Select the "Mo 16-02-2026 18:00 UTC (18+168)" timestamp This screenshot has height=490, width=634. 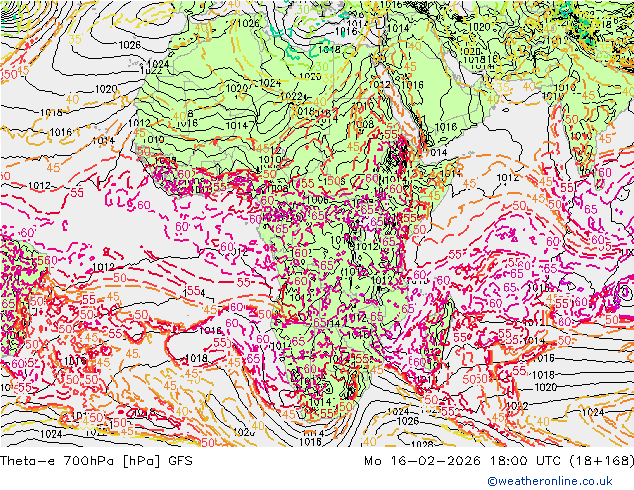pos(499,461)
